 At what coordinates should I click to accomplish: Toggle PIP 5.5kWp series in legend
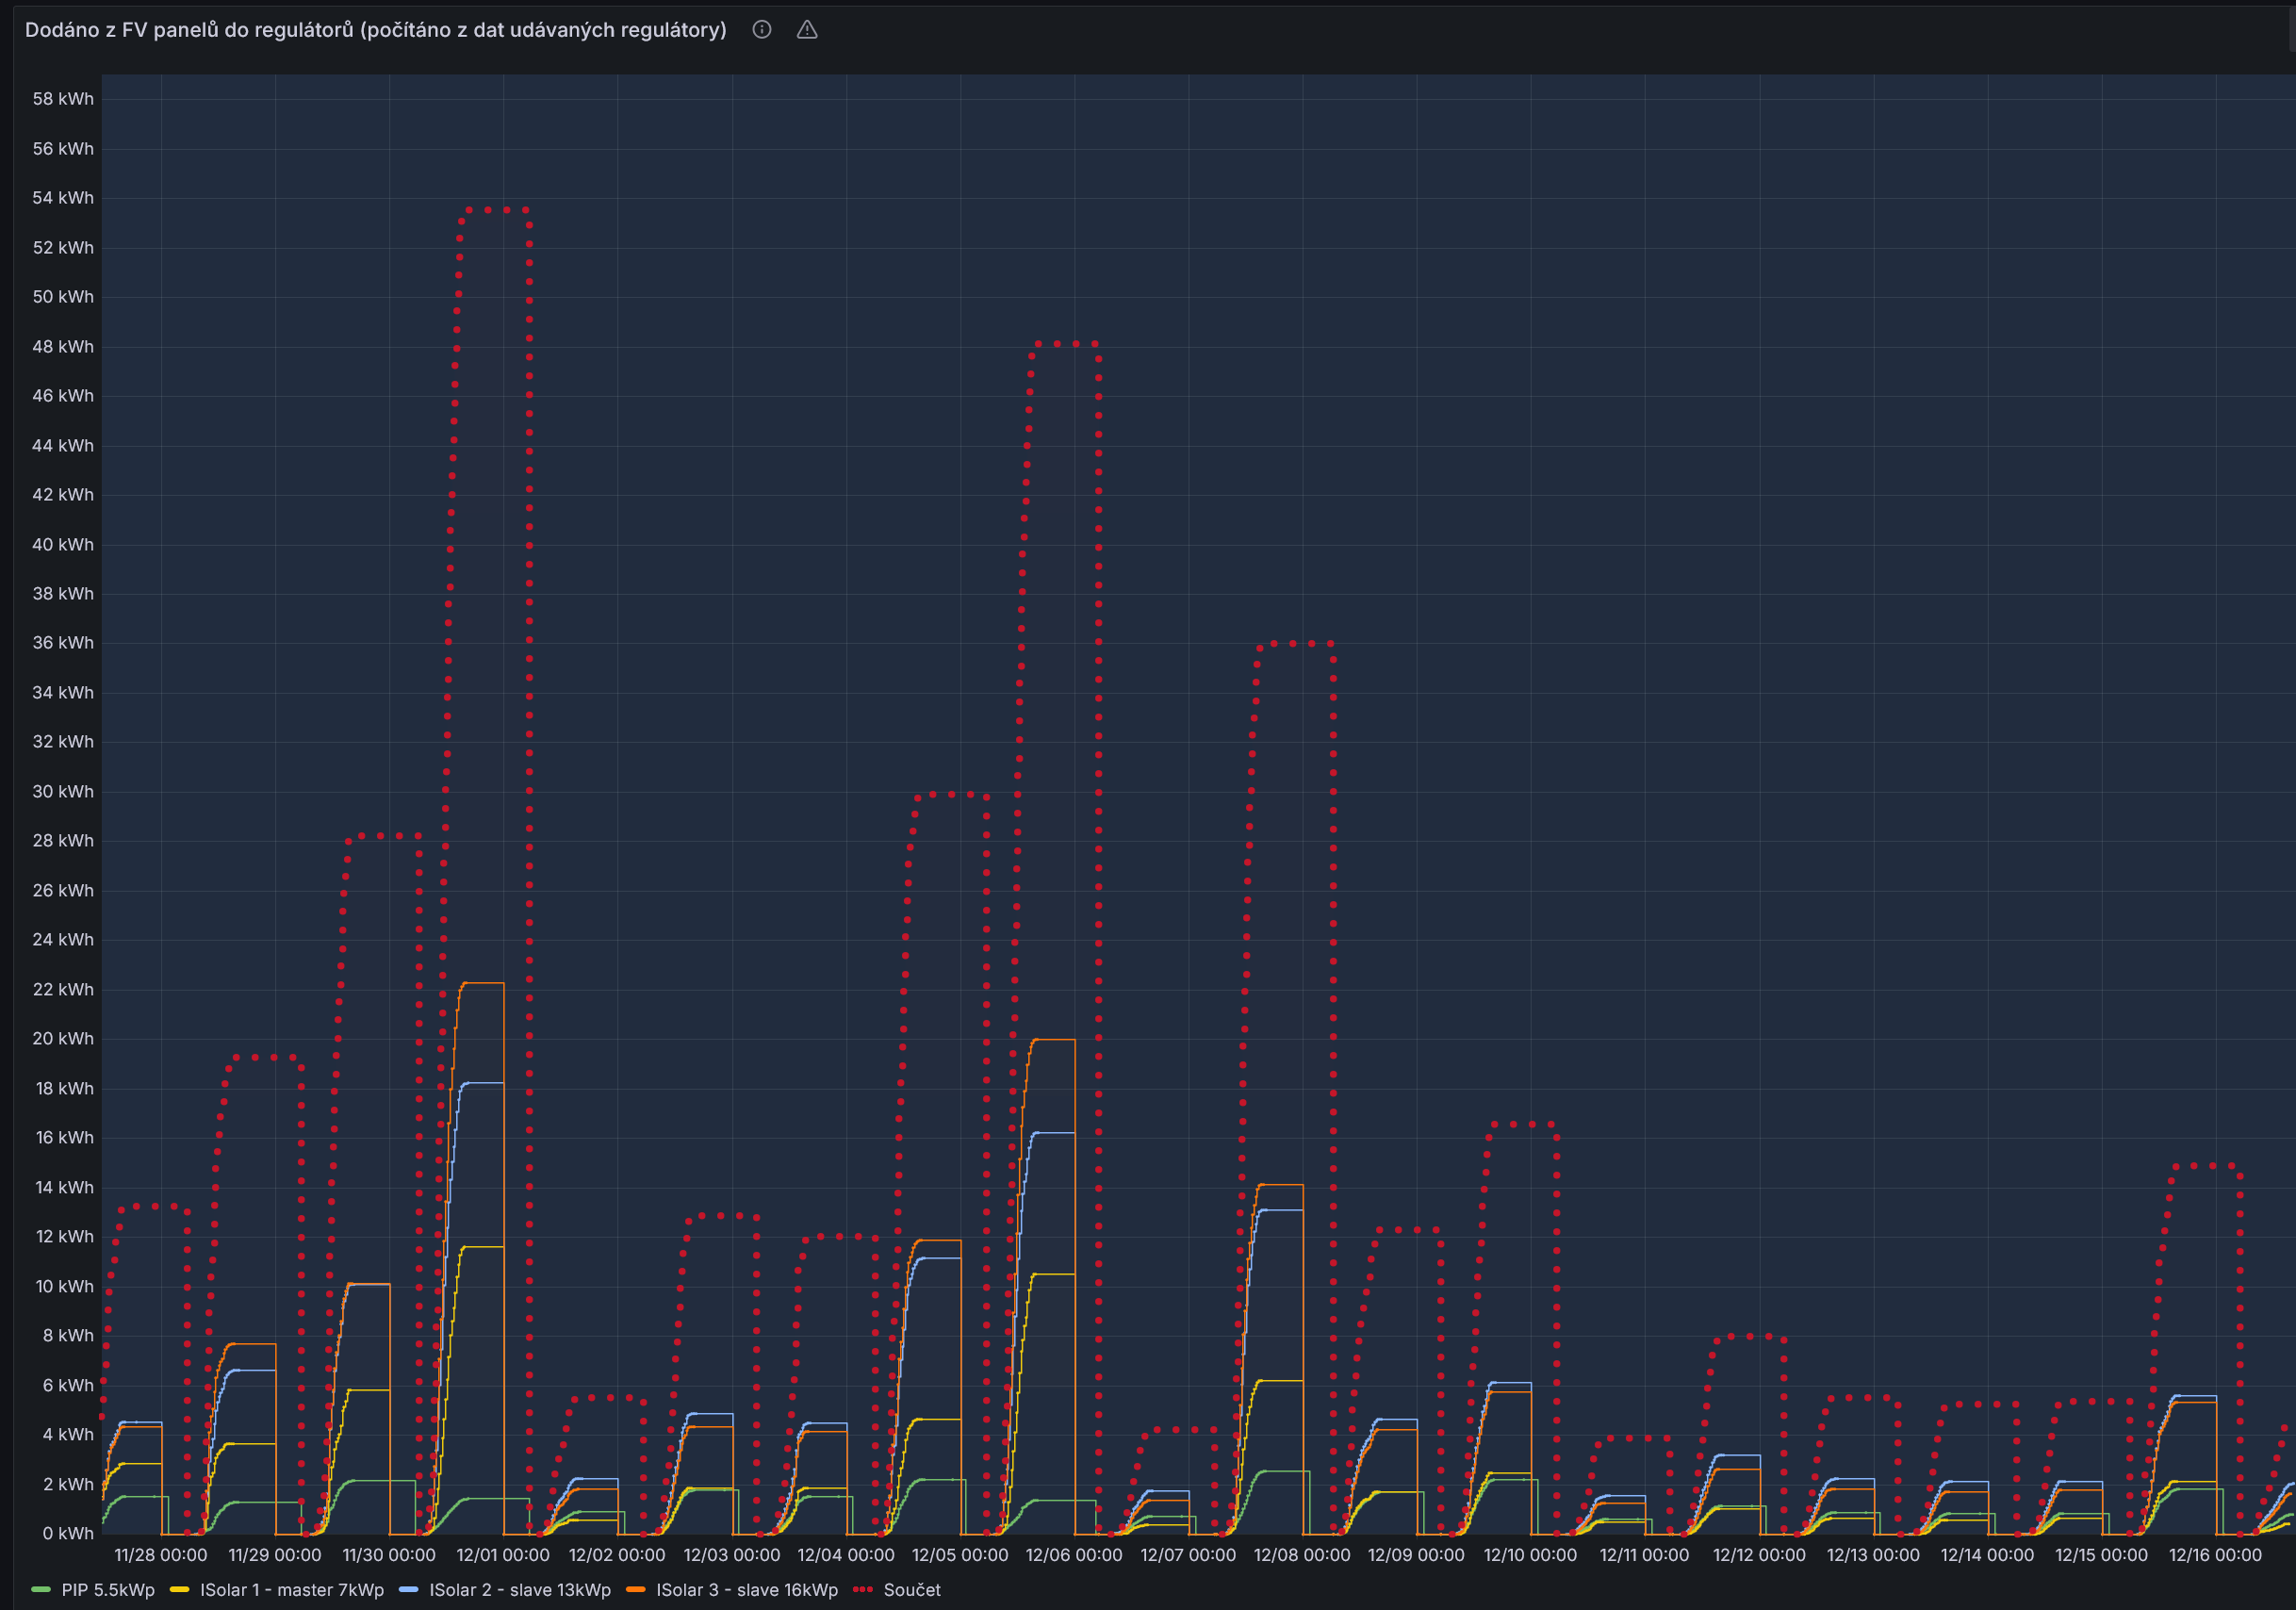pyautogui.click(x=108, y=1590)
